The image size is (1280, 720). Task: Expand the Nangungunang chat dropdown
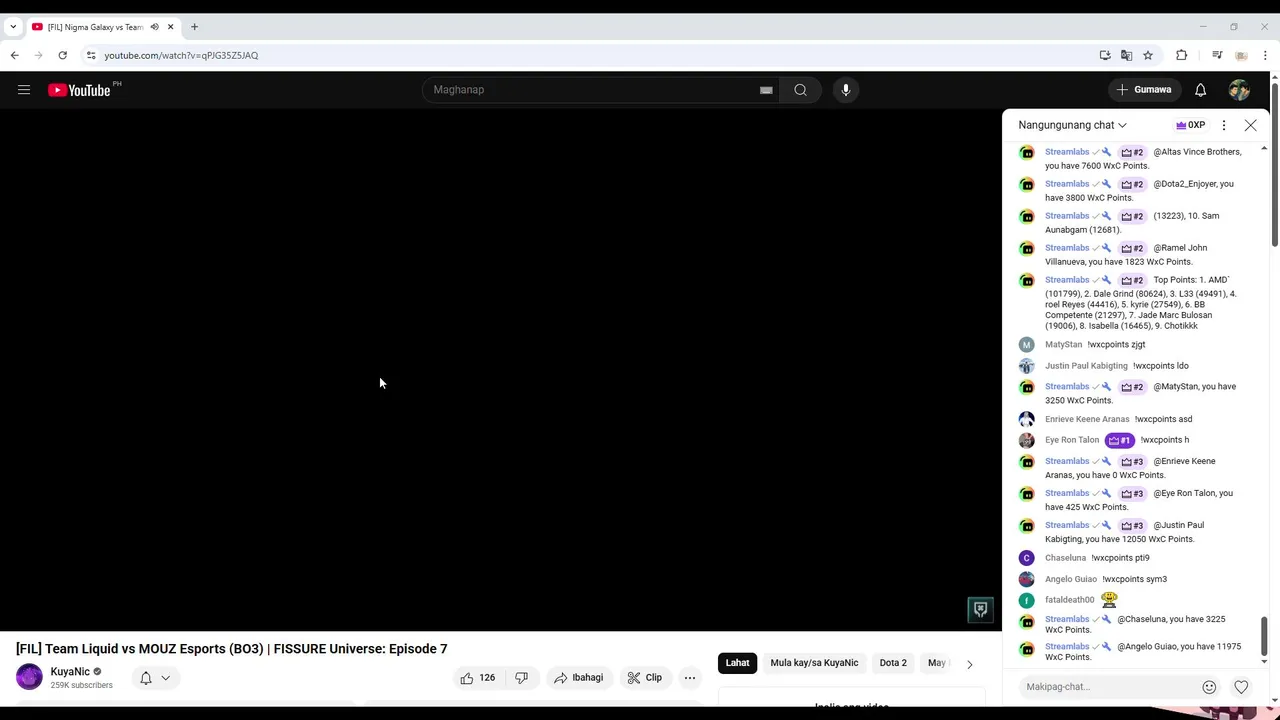point(1073,125)
